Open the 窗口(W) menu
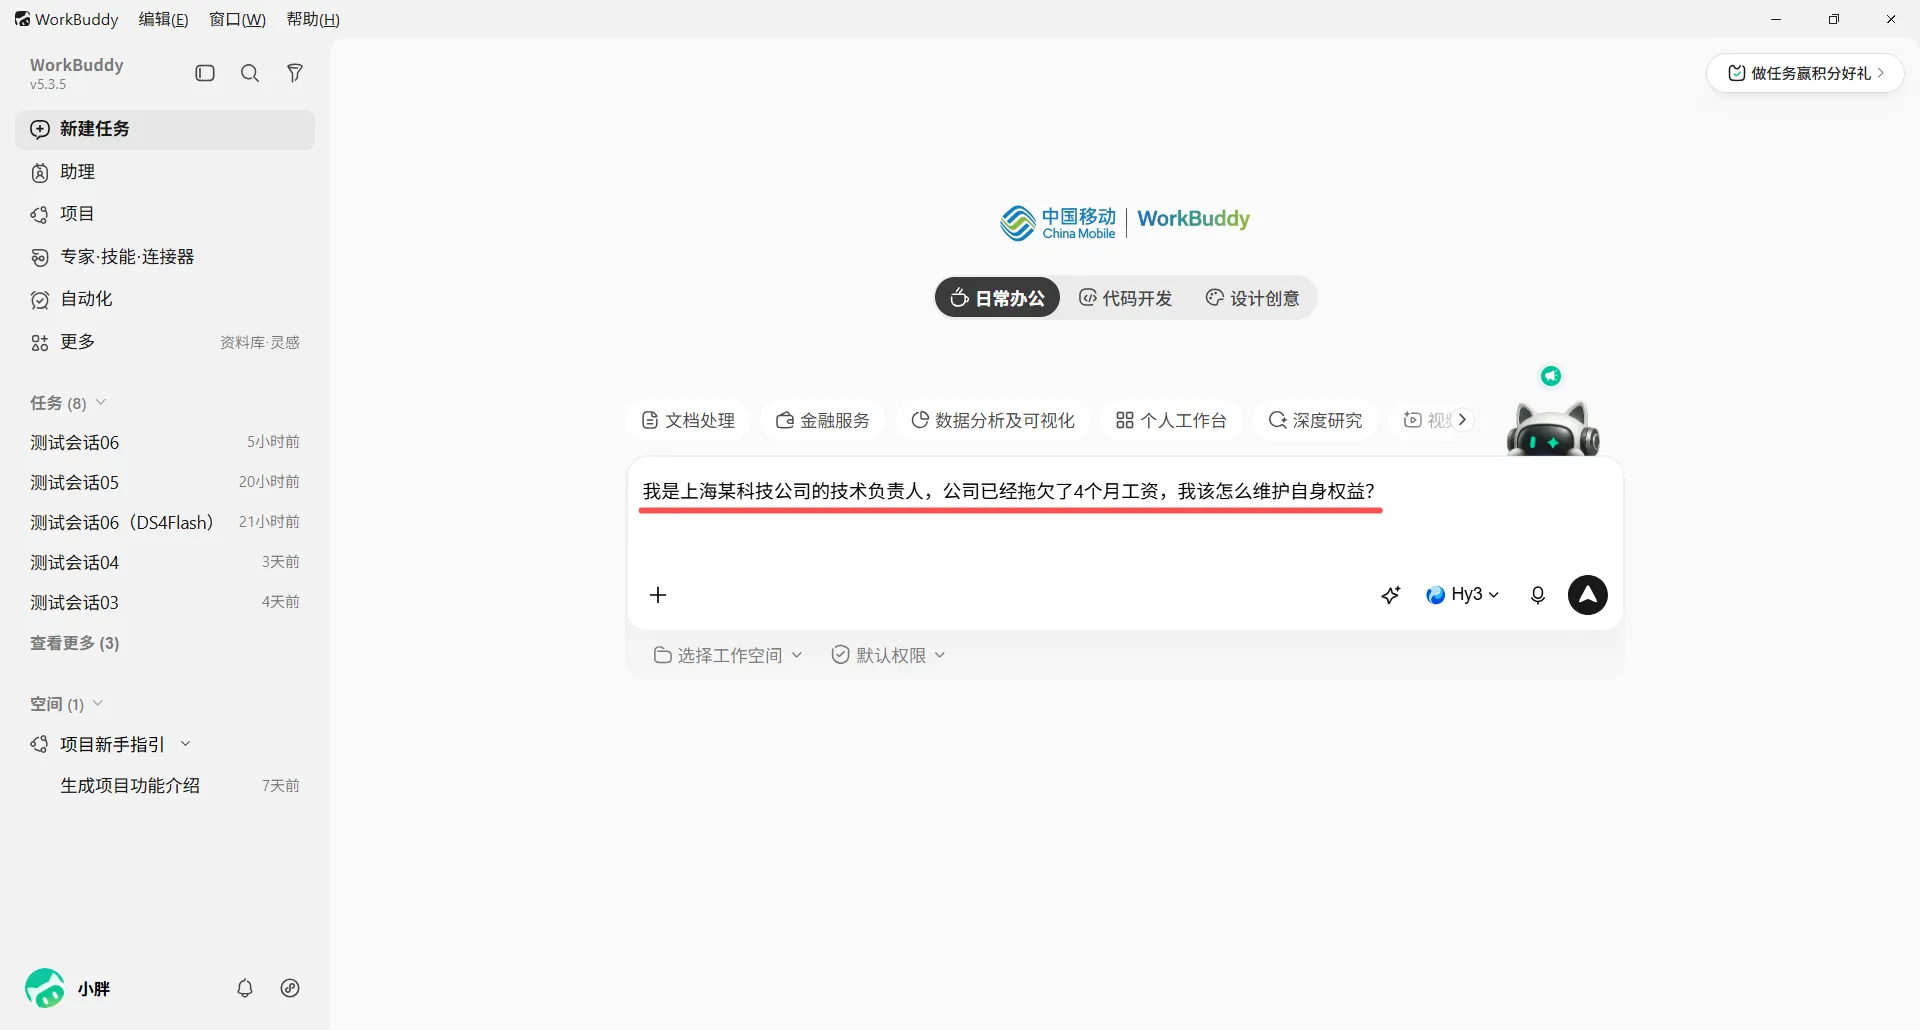 (x=237, y=19)
